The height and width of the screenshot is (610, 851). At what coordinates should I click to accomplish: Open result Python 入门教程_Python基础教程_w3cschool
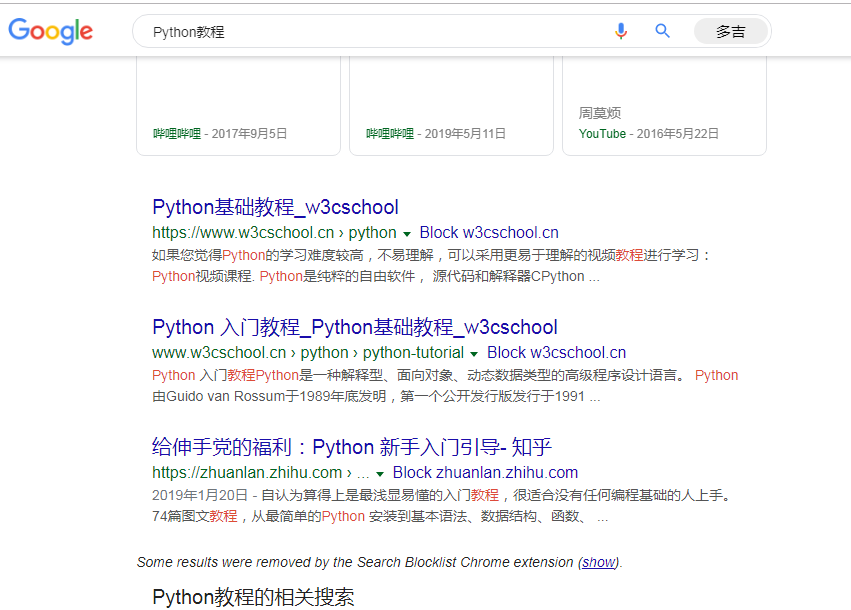pos(354,327)
